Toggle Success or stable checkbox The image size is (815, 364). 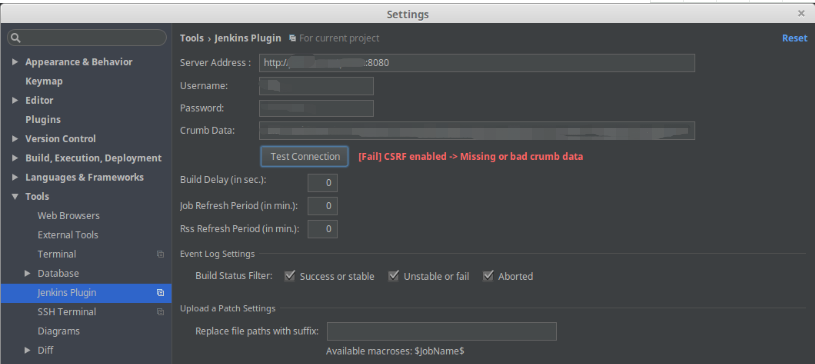pyautogui.click(x=290, y=276)
